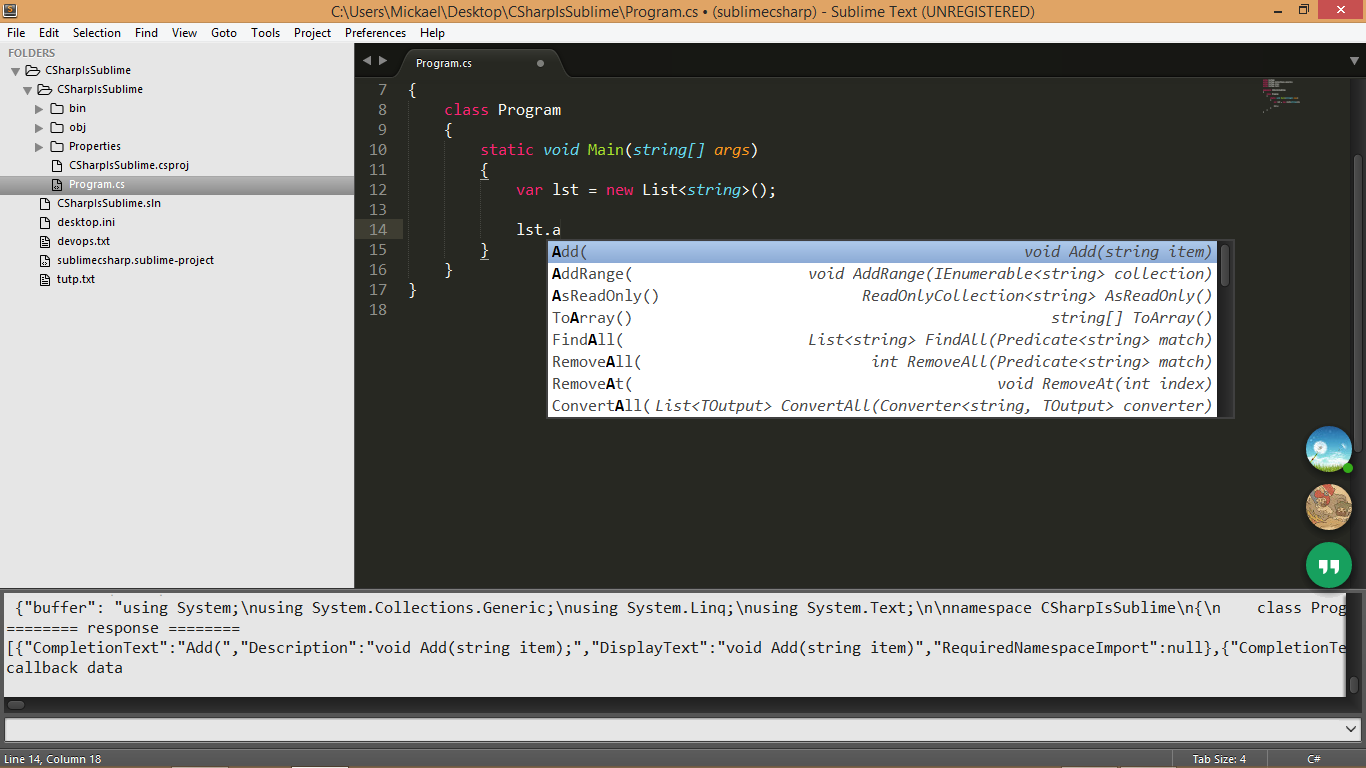Screen dimensions: 1366x768
Task: Open the tab list dropdown arrow
Action: point(1354,61)
